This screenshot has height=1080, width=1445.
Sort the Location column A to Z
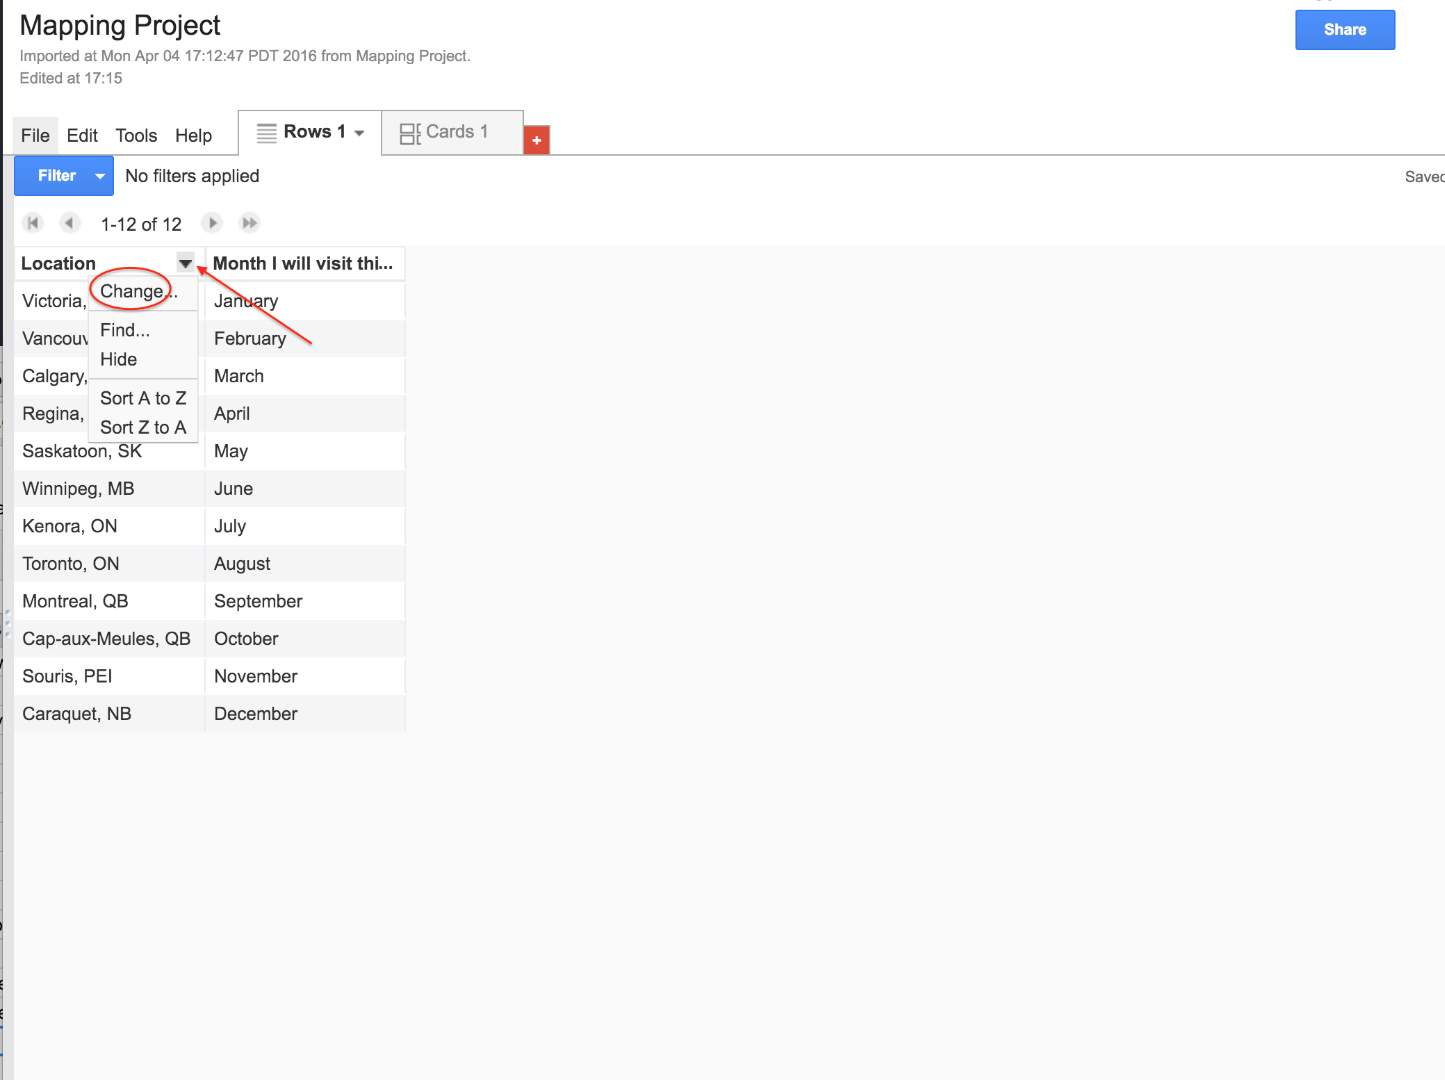coord(142,397)
